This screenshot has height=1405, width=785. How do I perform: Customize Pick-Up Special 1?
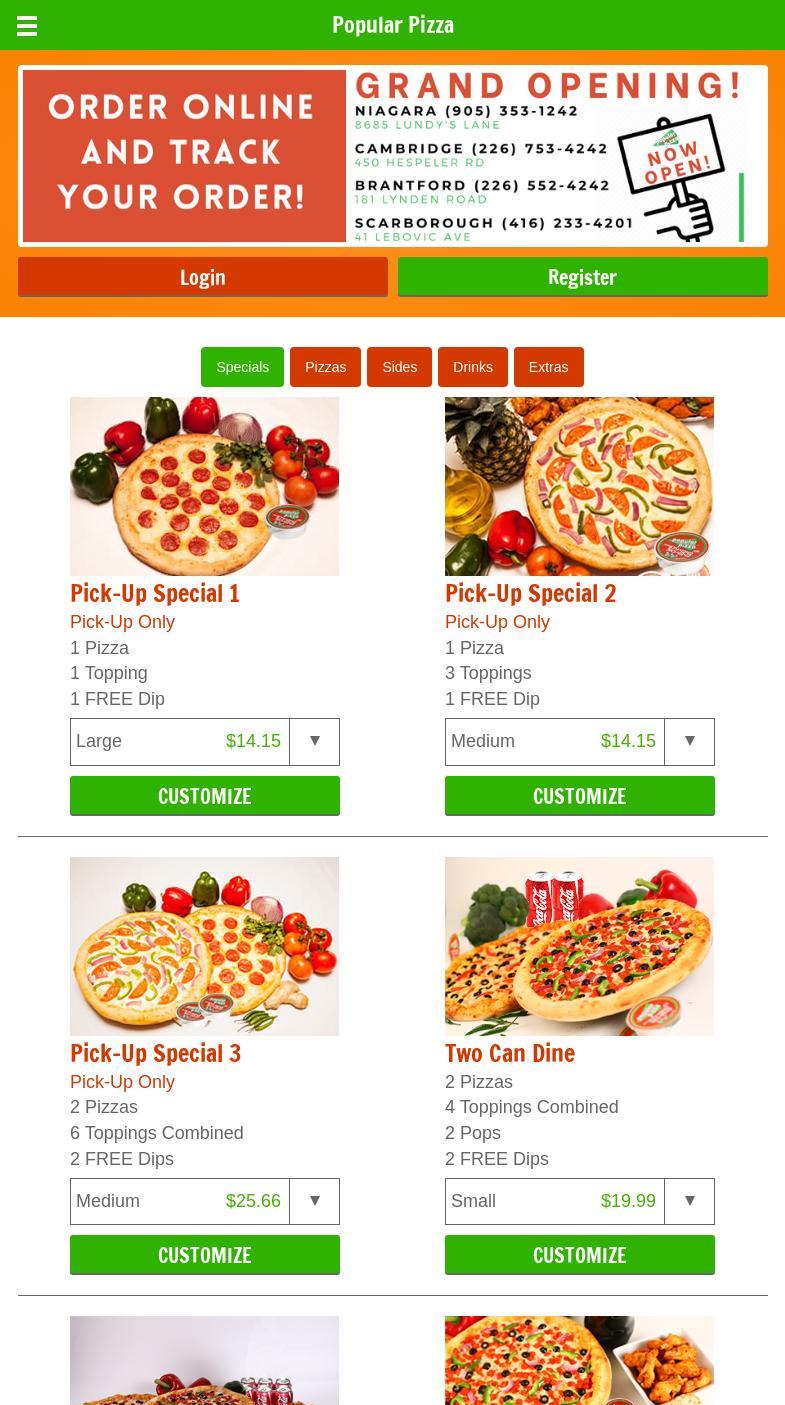[205, 796]
